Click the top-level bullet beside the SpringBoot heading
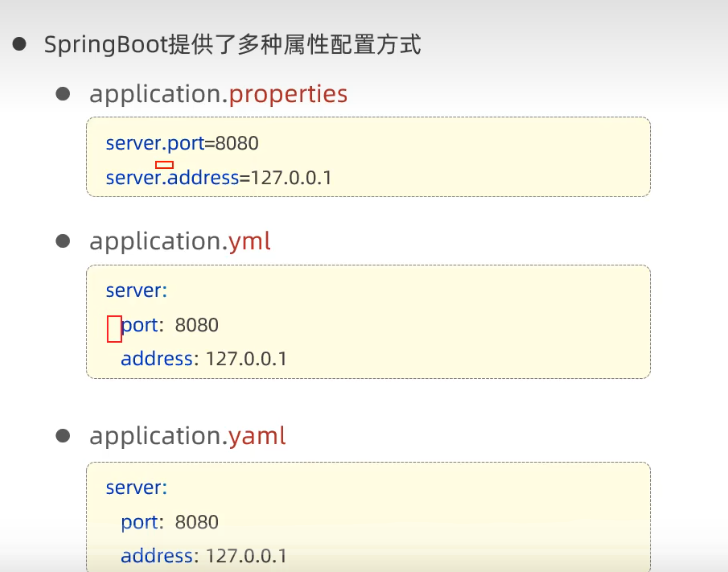 18,45
